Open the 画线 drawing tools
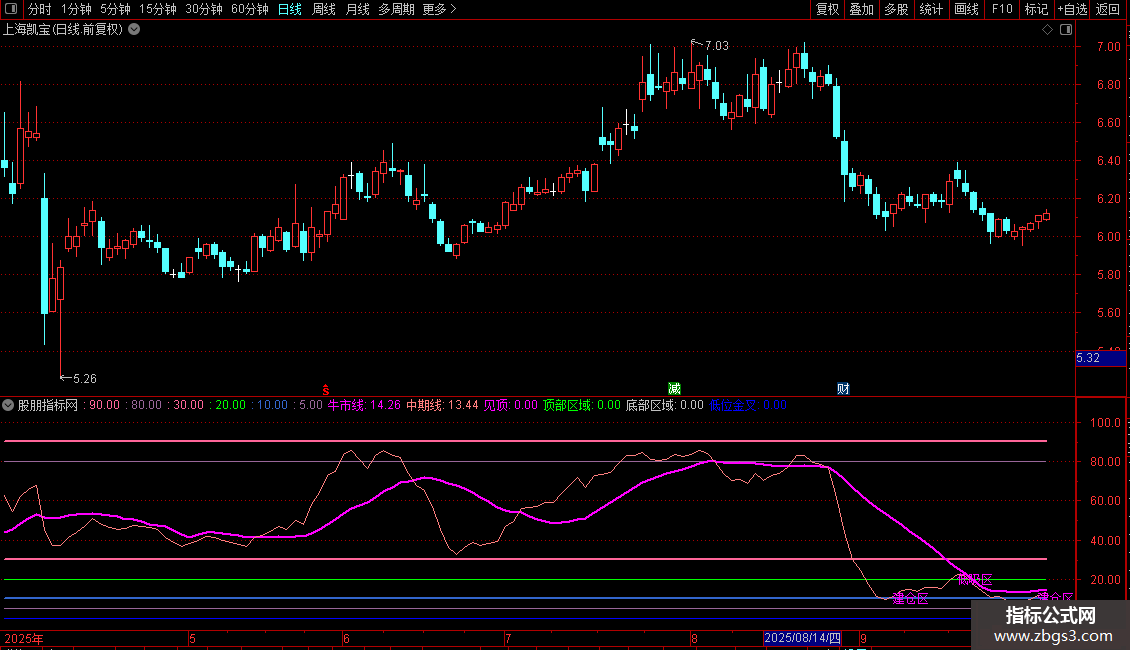This screenshot has width=1130, height=650. [x=966, y=9]
